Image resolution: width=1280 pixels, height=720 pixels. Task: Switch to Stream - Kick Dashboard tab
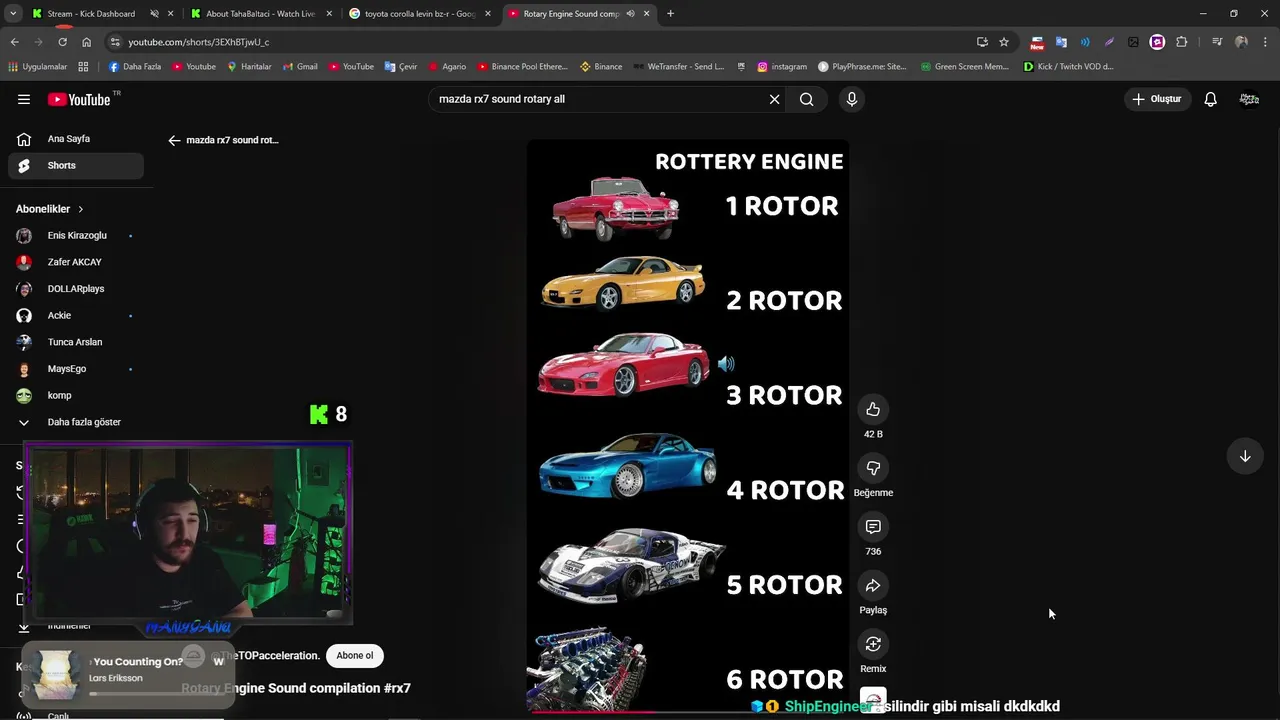pos(91,14)
